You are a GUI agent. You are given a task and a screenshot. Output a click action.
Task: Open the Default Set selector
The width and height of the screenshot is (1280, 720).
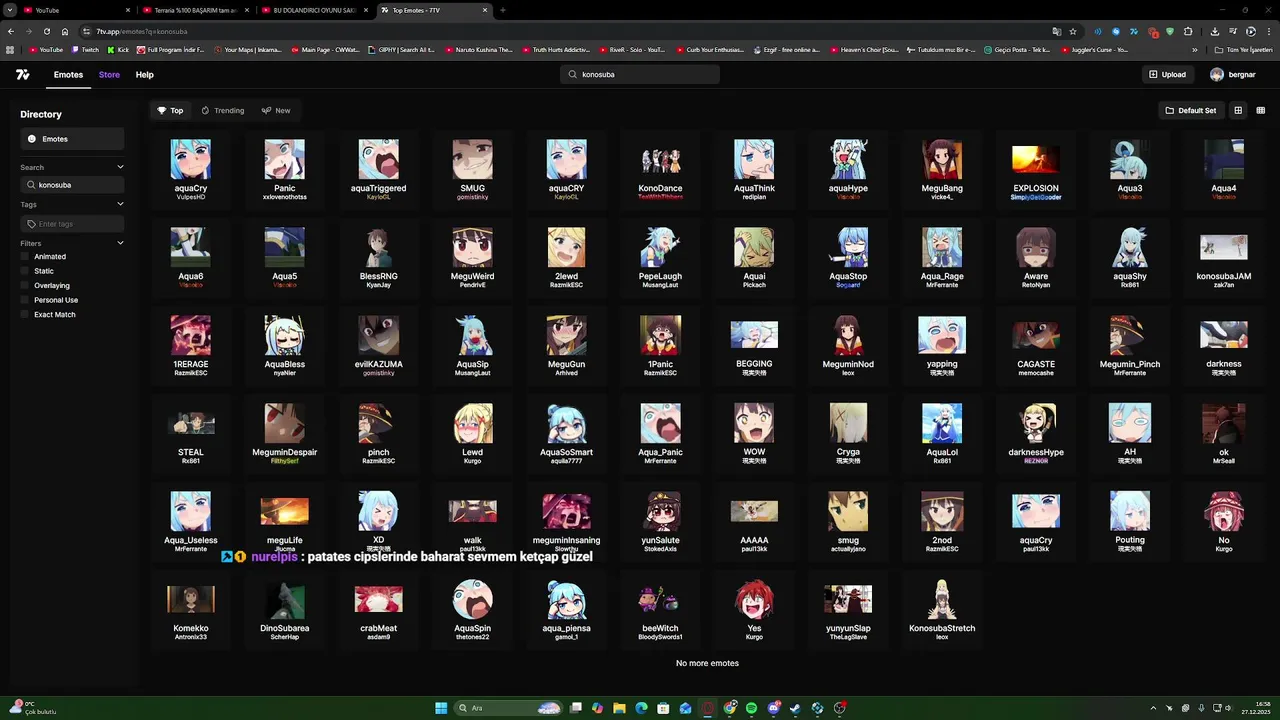click(x=1191, y=110)
